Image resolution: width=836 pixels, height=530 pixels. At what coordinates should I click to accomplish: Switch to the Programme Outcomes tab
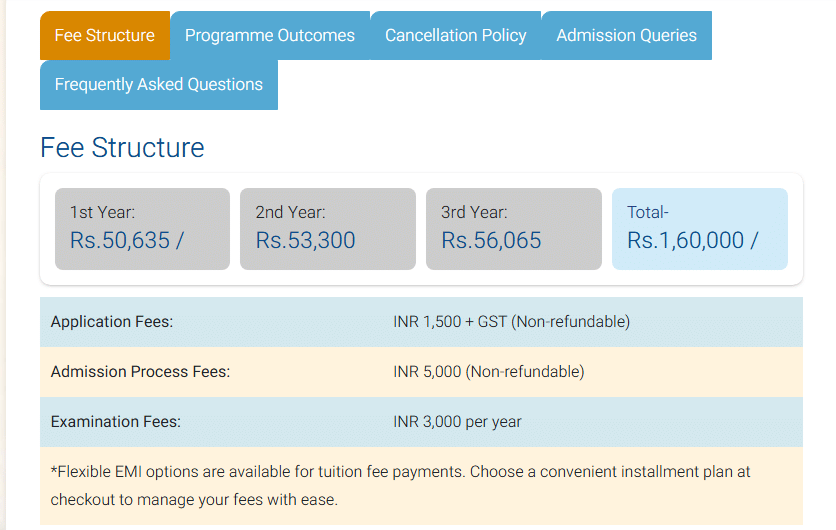pyautogui.click(x=270, y=35)
